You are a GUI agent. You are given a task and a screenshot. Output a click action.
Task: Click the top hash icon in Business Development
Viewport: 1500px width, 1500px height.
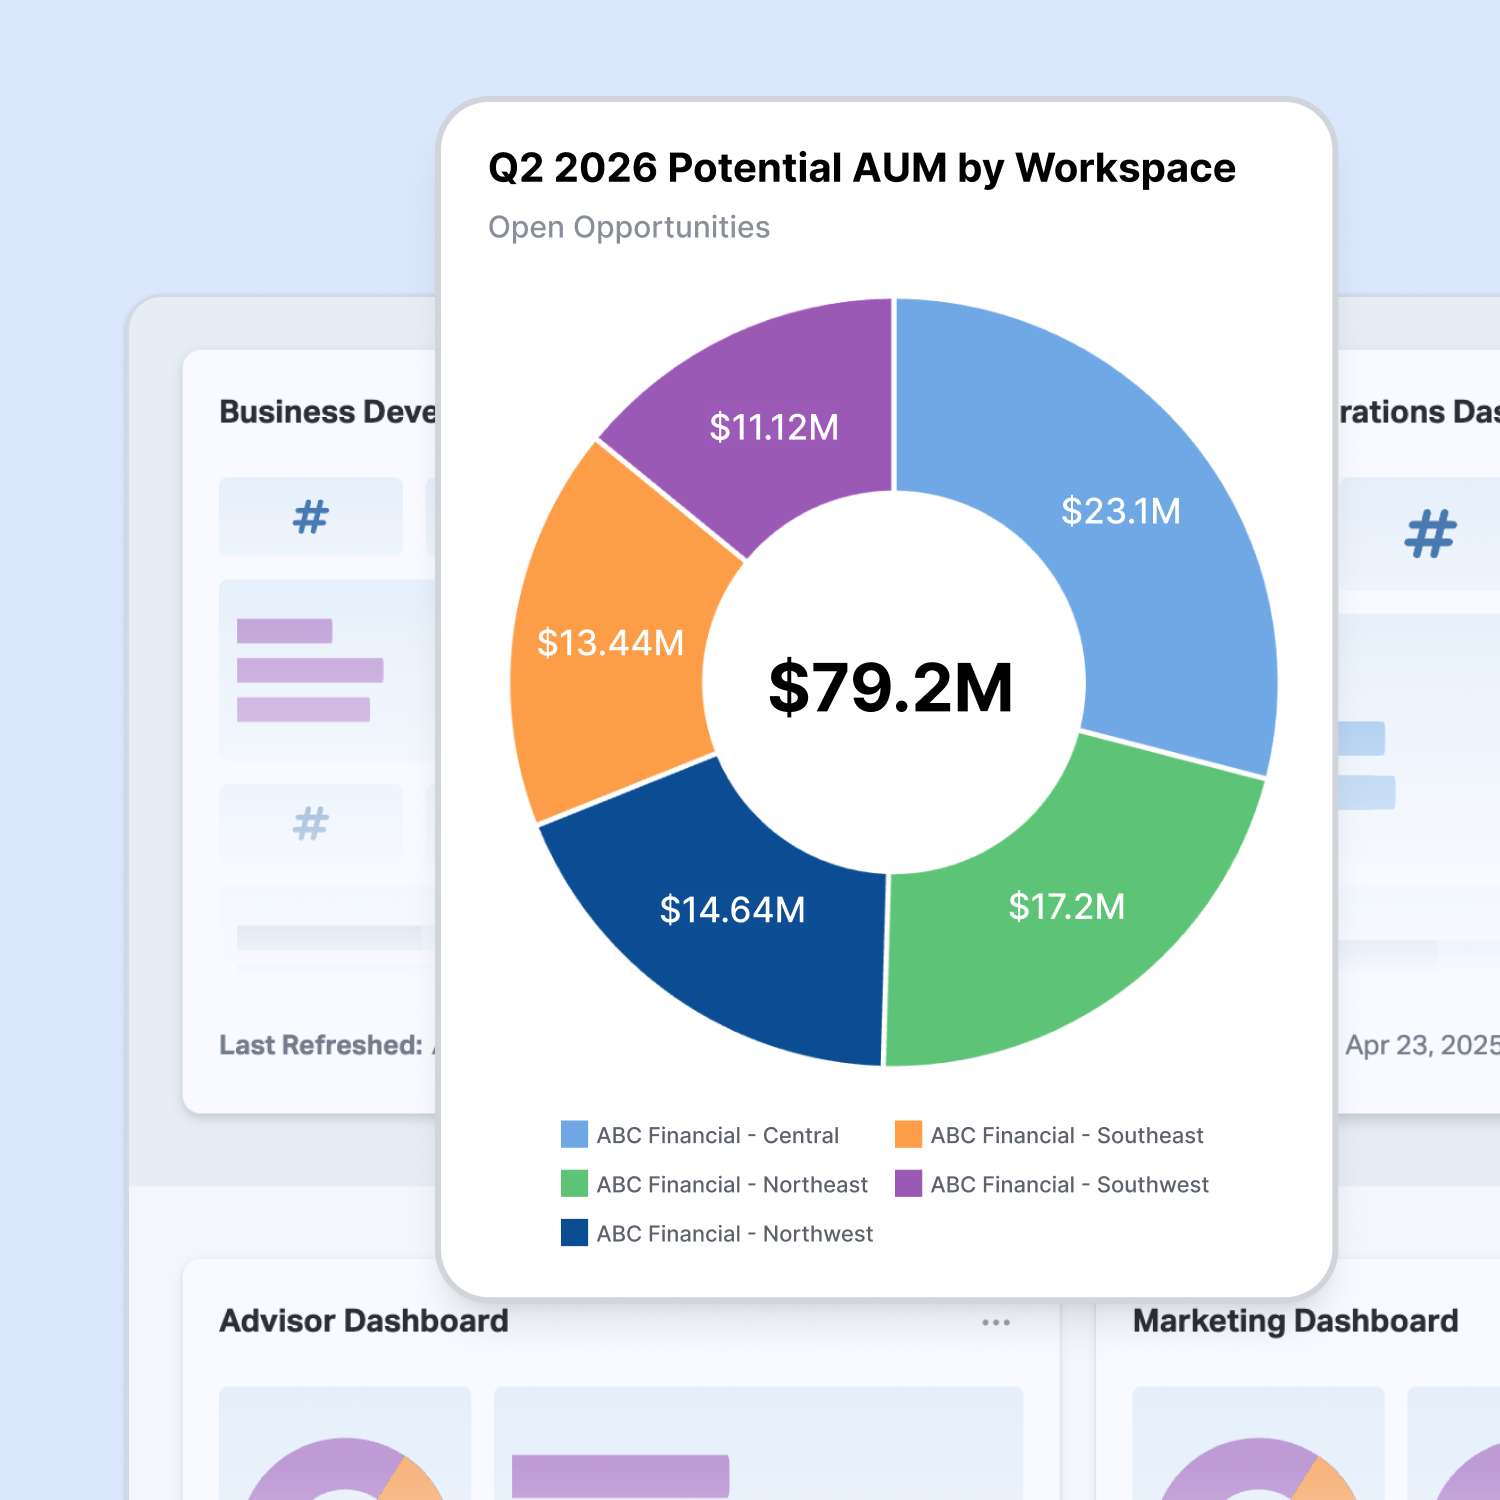pos(311,517)
